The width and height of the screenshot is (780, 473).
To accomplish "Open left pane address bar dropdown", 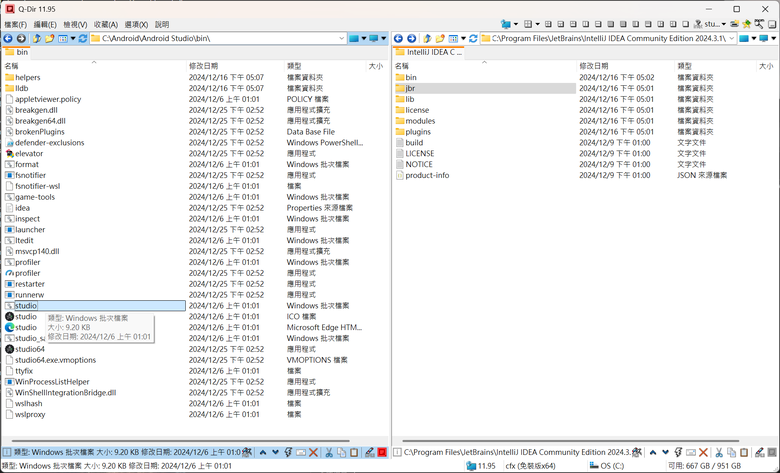I will (342, 38).
